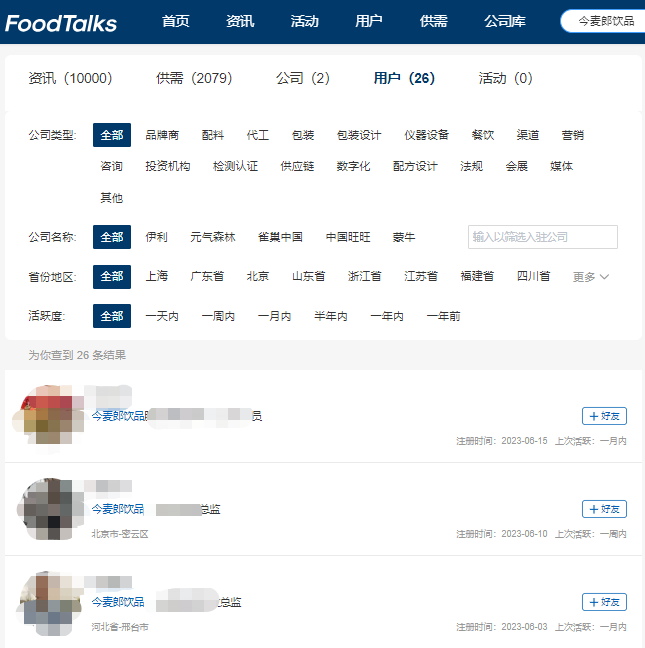Switch to 公司 (2) results tab

coord(303,78)
